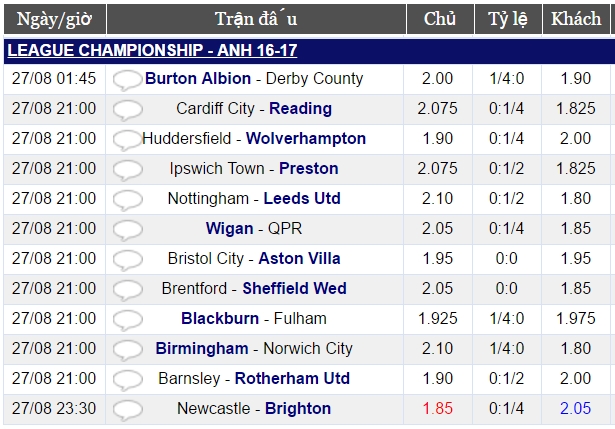This screenshot has height=429, width=615.
Task: Click the Ngày/giờ column header
Action: 55,19
